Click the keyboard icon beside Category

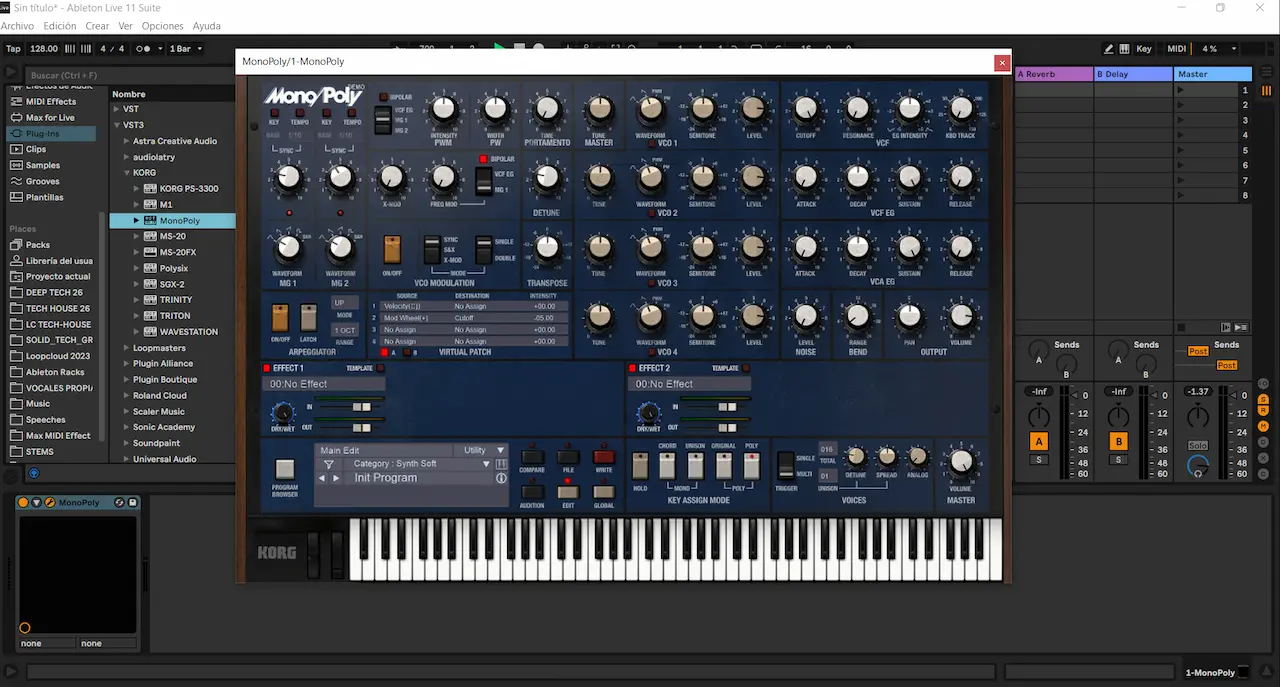pos(501,464)
